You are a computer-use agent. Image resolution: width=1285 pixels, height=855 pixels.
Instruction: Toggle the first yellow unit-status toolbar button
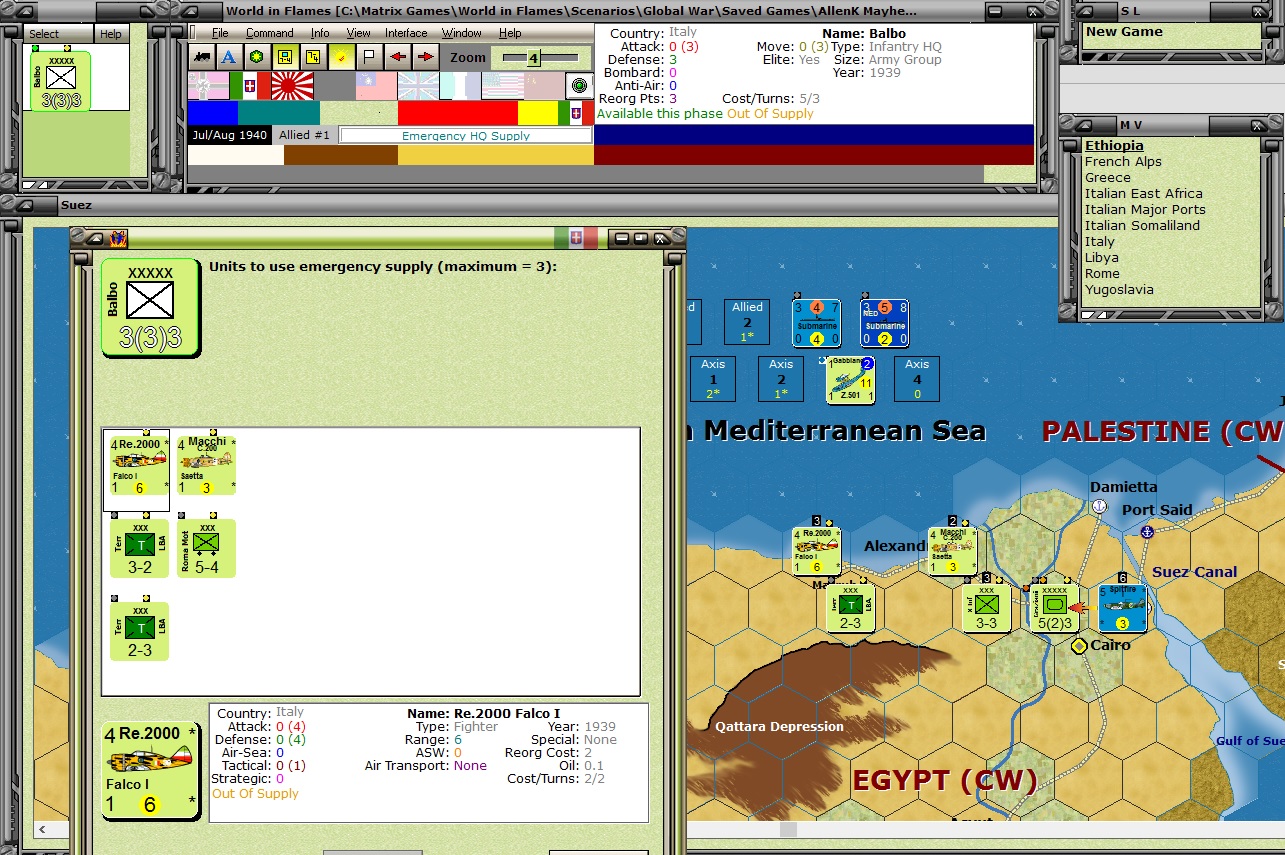point(285,57)
